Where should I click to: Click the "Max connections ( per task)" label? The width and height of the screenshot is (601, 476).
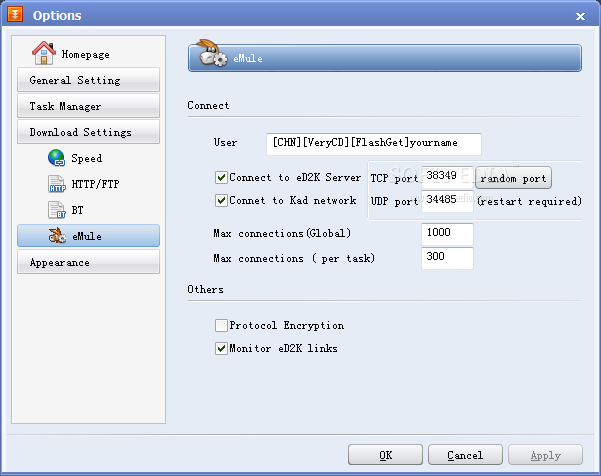294,258
